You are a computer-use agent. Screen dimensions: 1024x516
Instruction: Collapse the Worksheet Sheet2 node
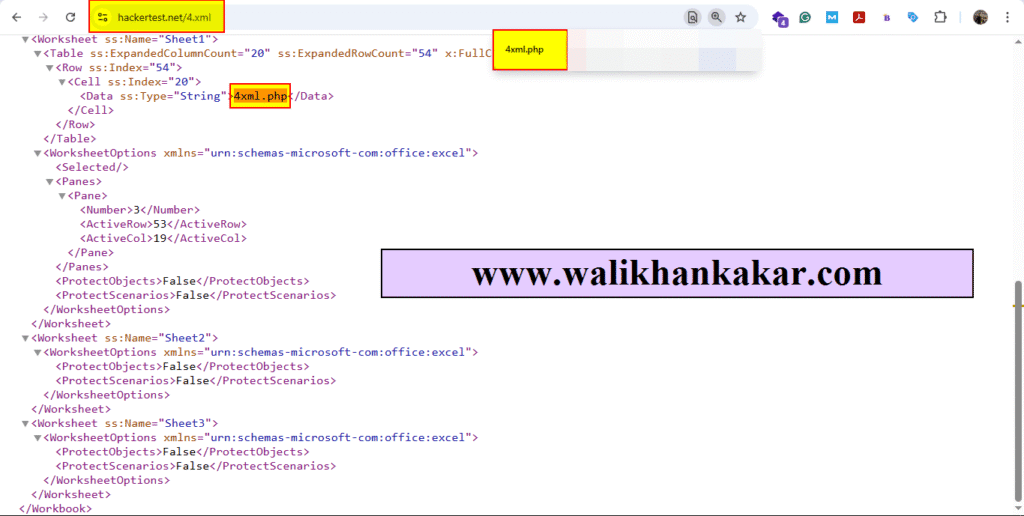pyautogui.click(x=25, y=338)
